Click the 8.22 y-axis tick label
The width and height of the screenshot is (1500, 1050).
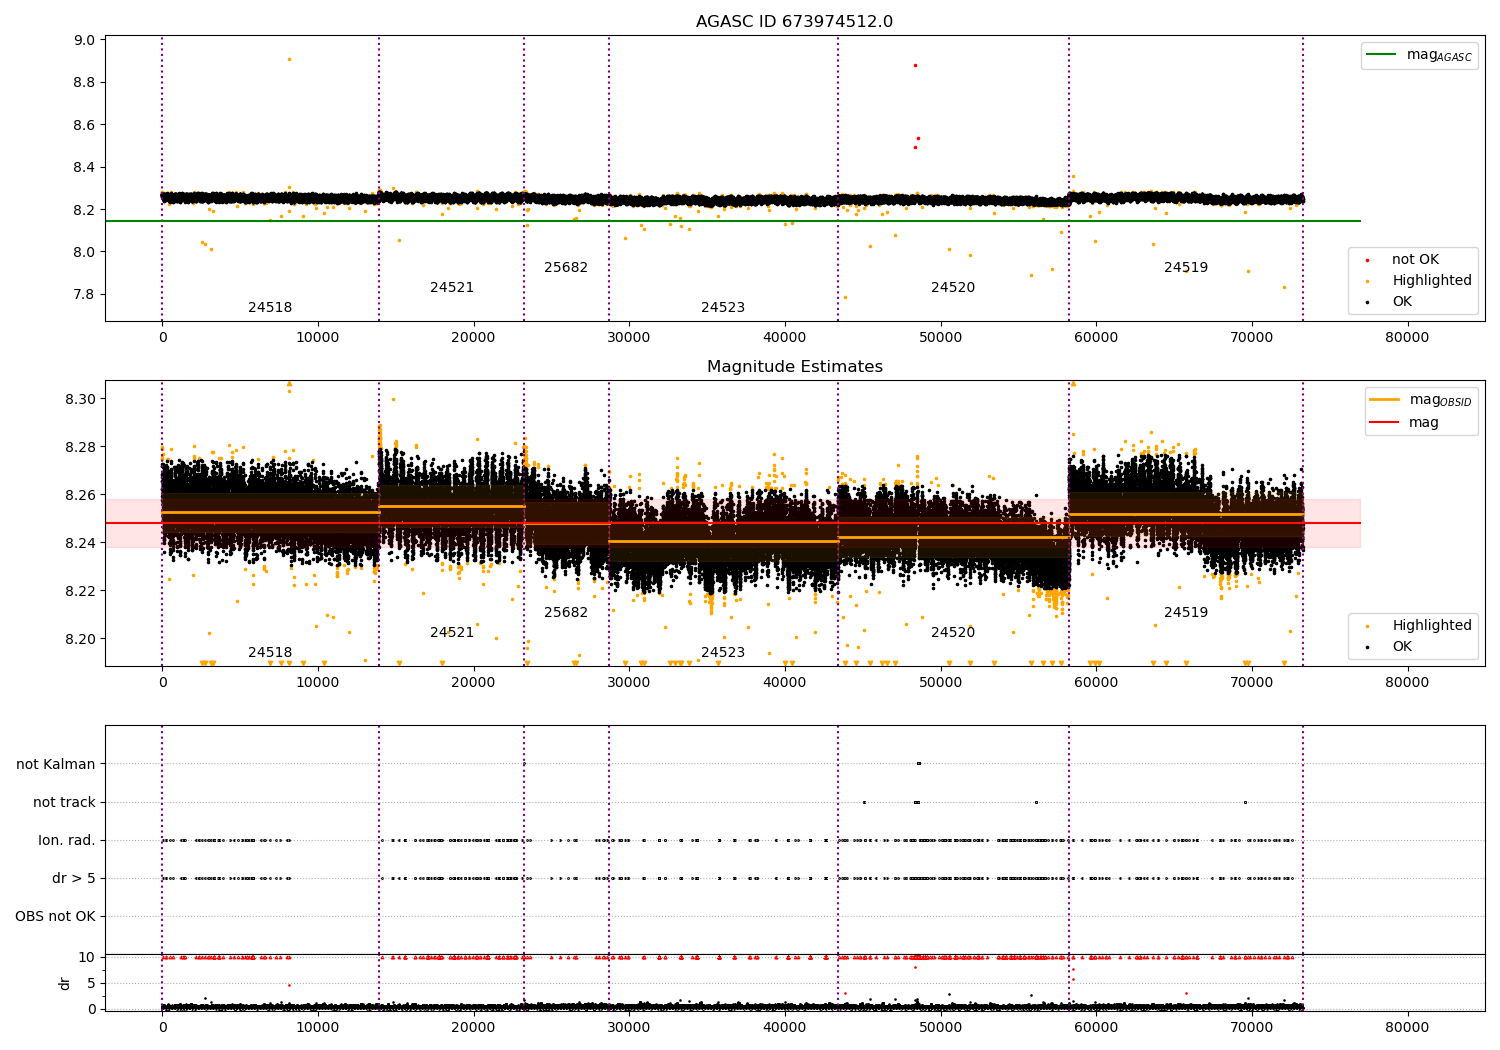(x=80, y=591)
